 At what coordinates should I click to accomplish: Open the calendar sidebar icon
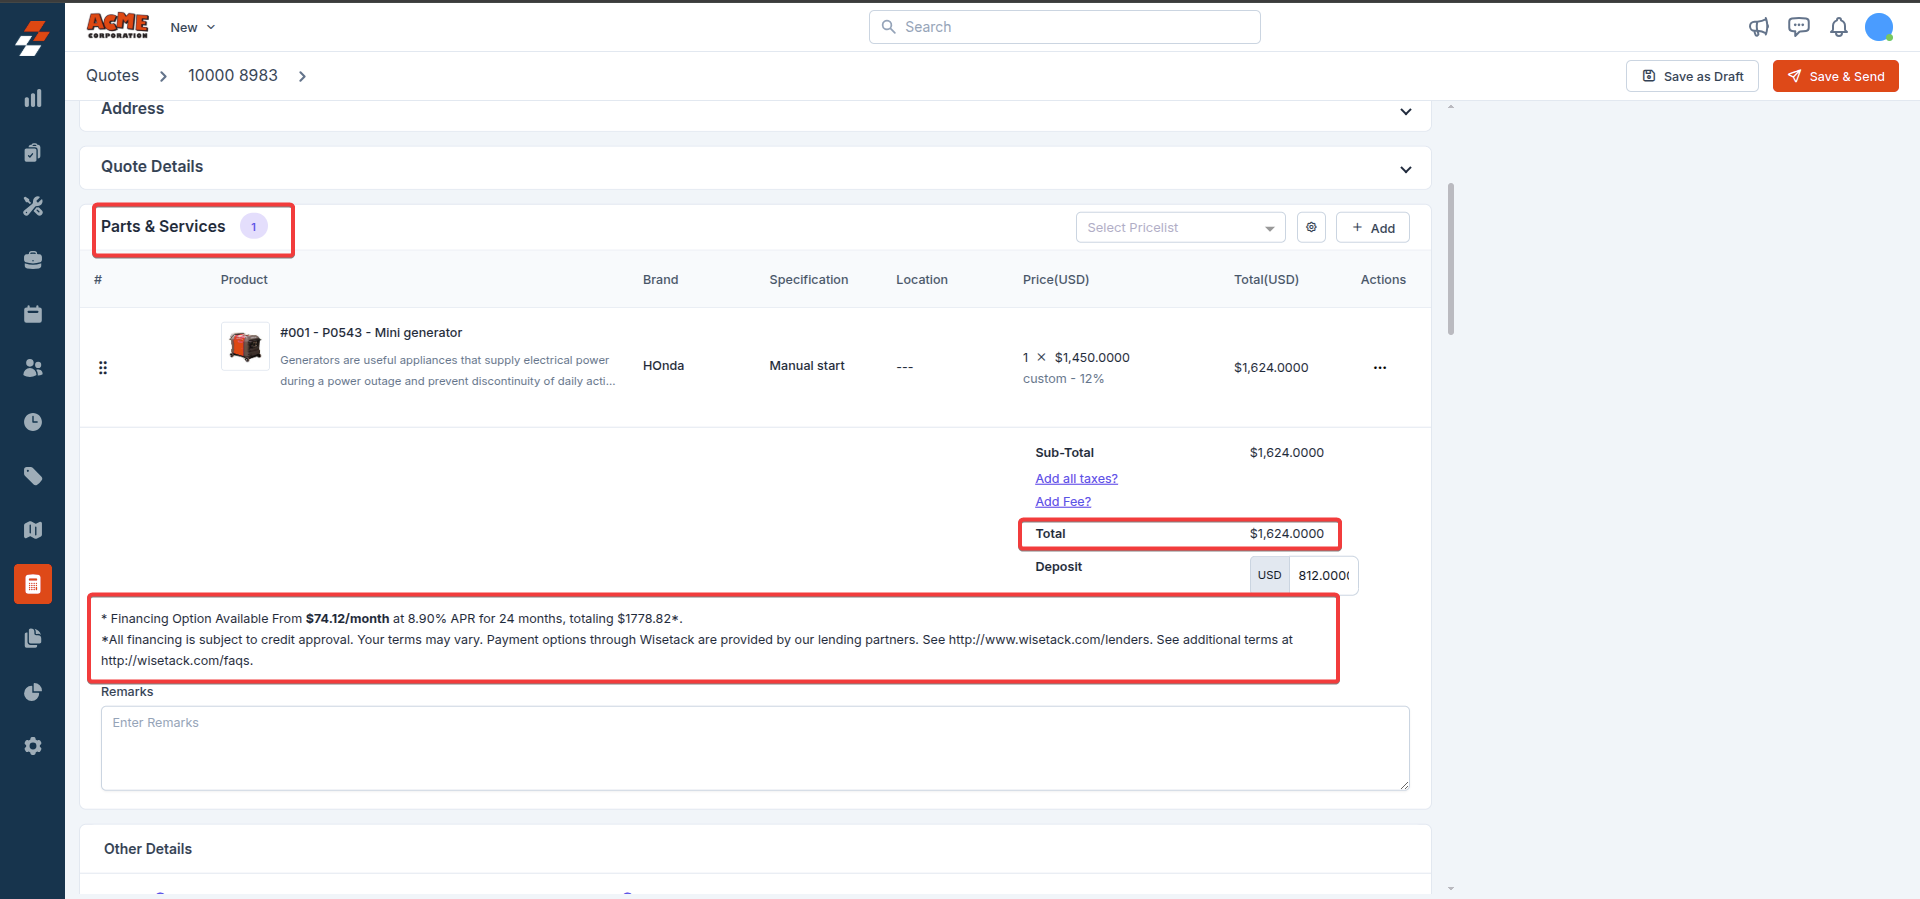coord(33,314)
